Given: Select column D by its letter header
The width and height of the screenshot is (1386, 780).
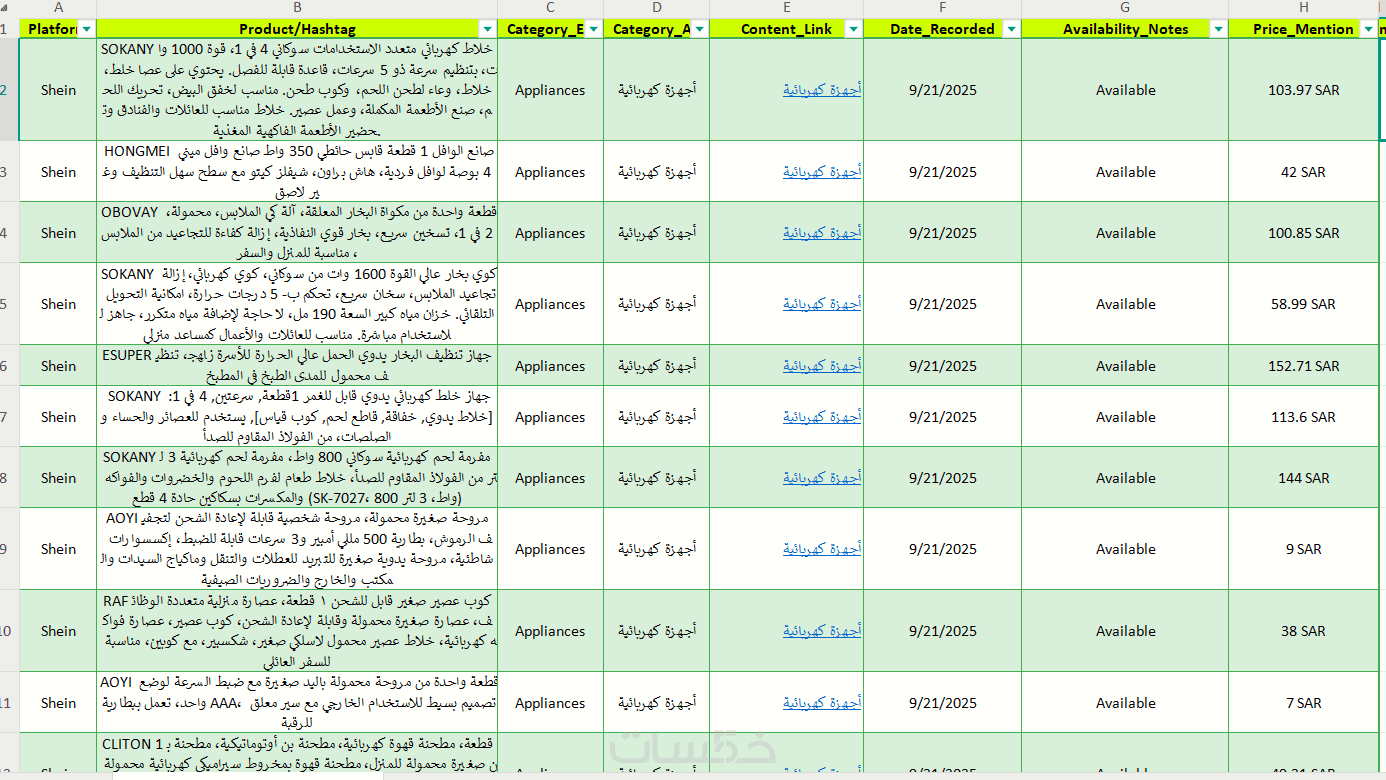Looking at the screenshot, I should [656, 8].
